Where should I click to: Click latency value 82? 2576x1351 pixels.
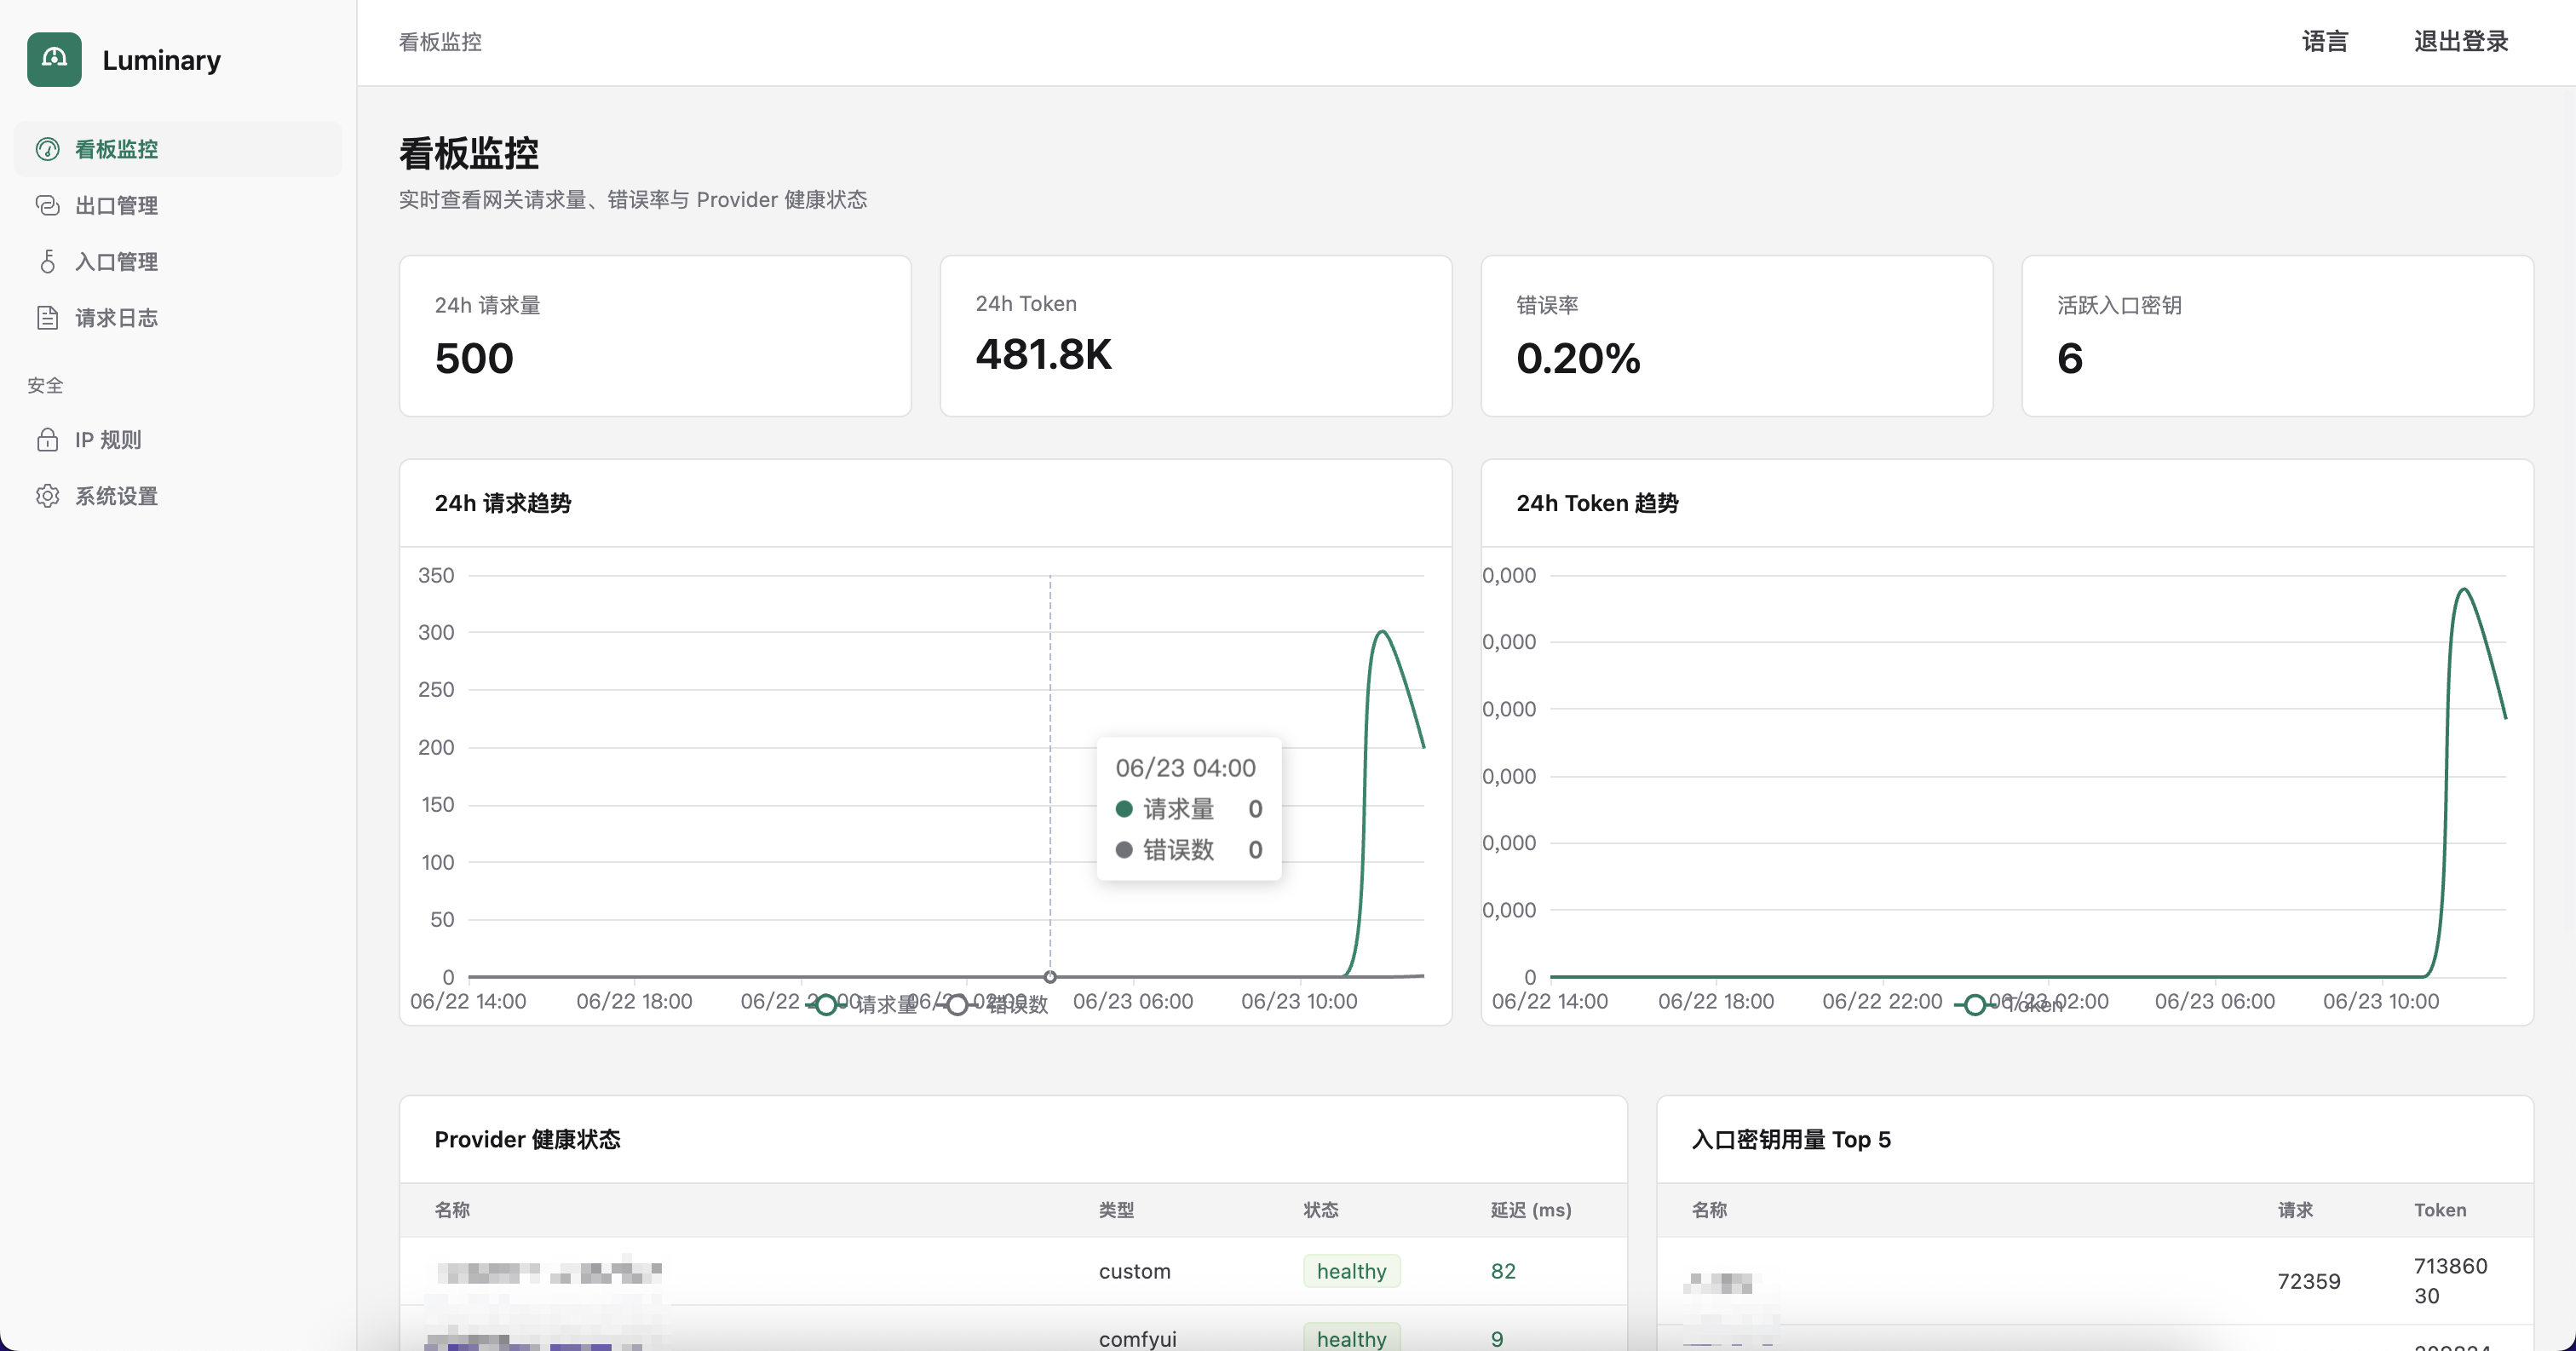coord(1503,1271)
